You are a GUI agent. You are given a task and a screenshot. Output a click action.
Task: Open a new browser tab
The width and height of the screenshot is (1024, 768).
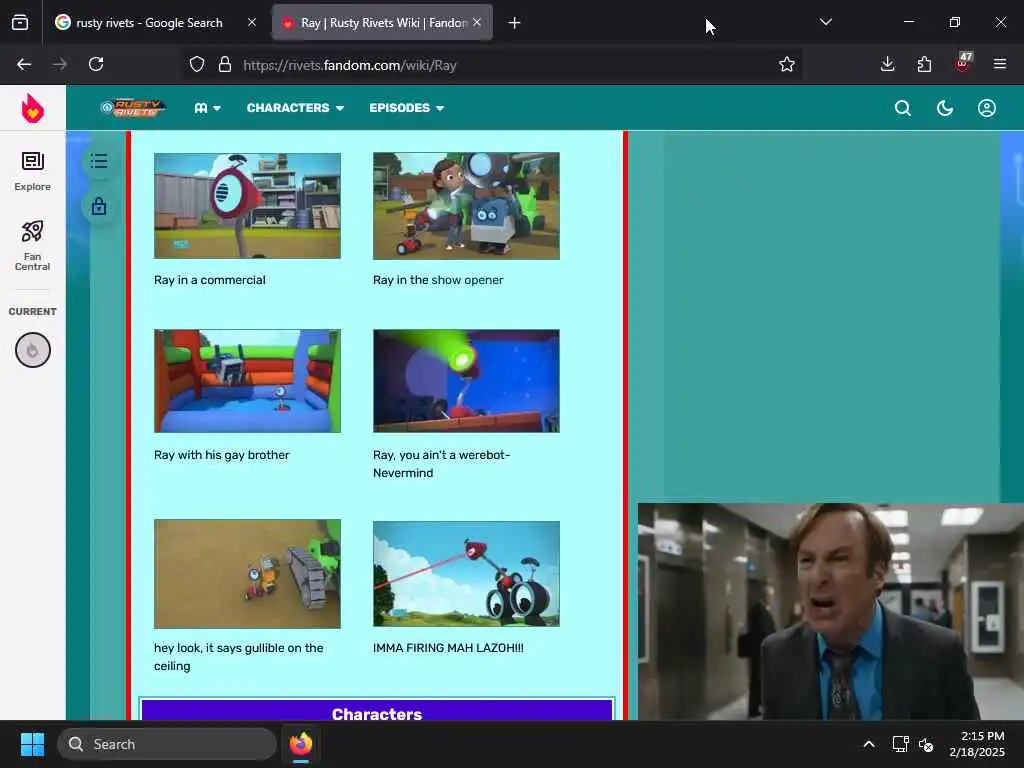click(x=514, y=23)
